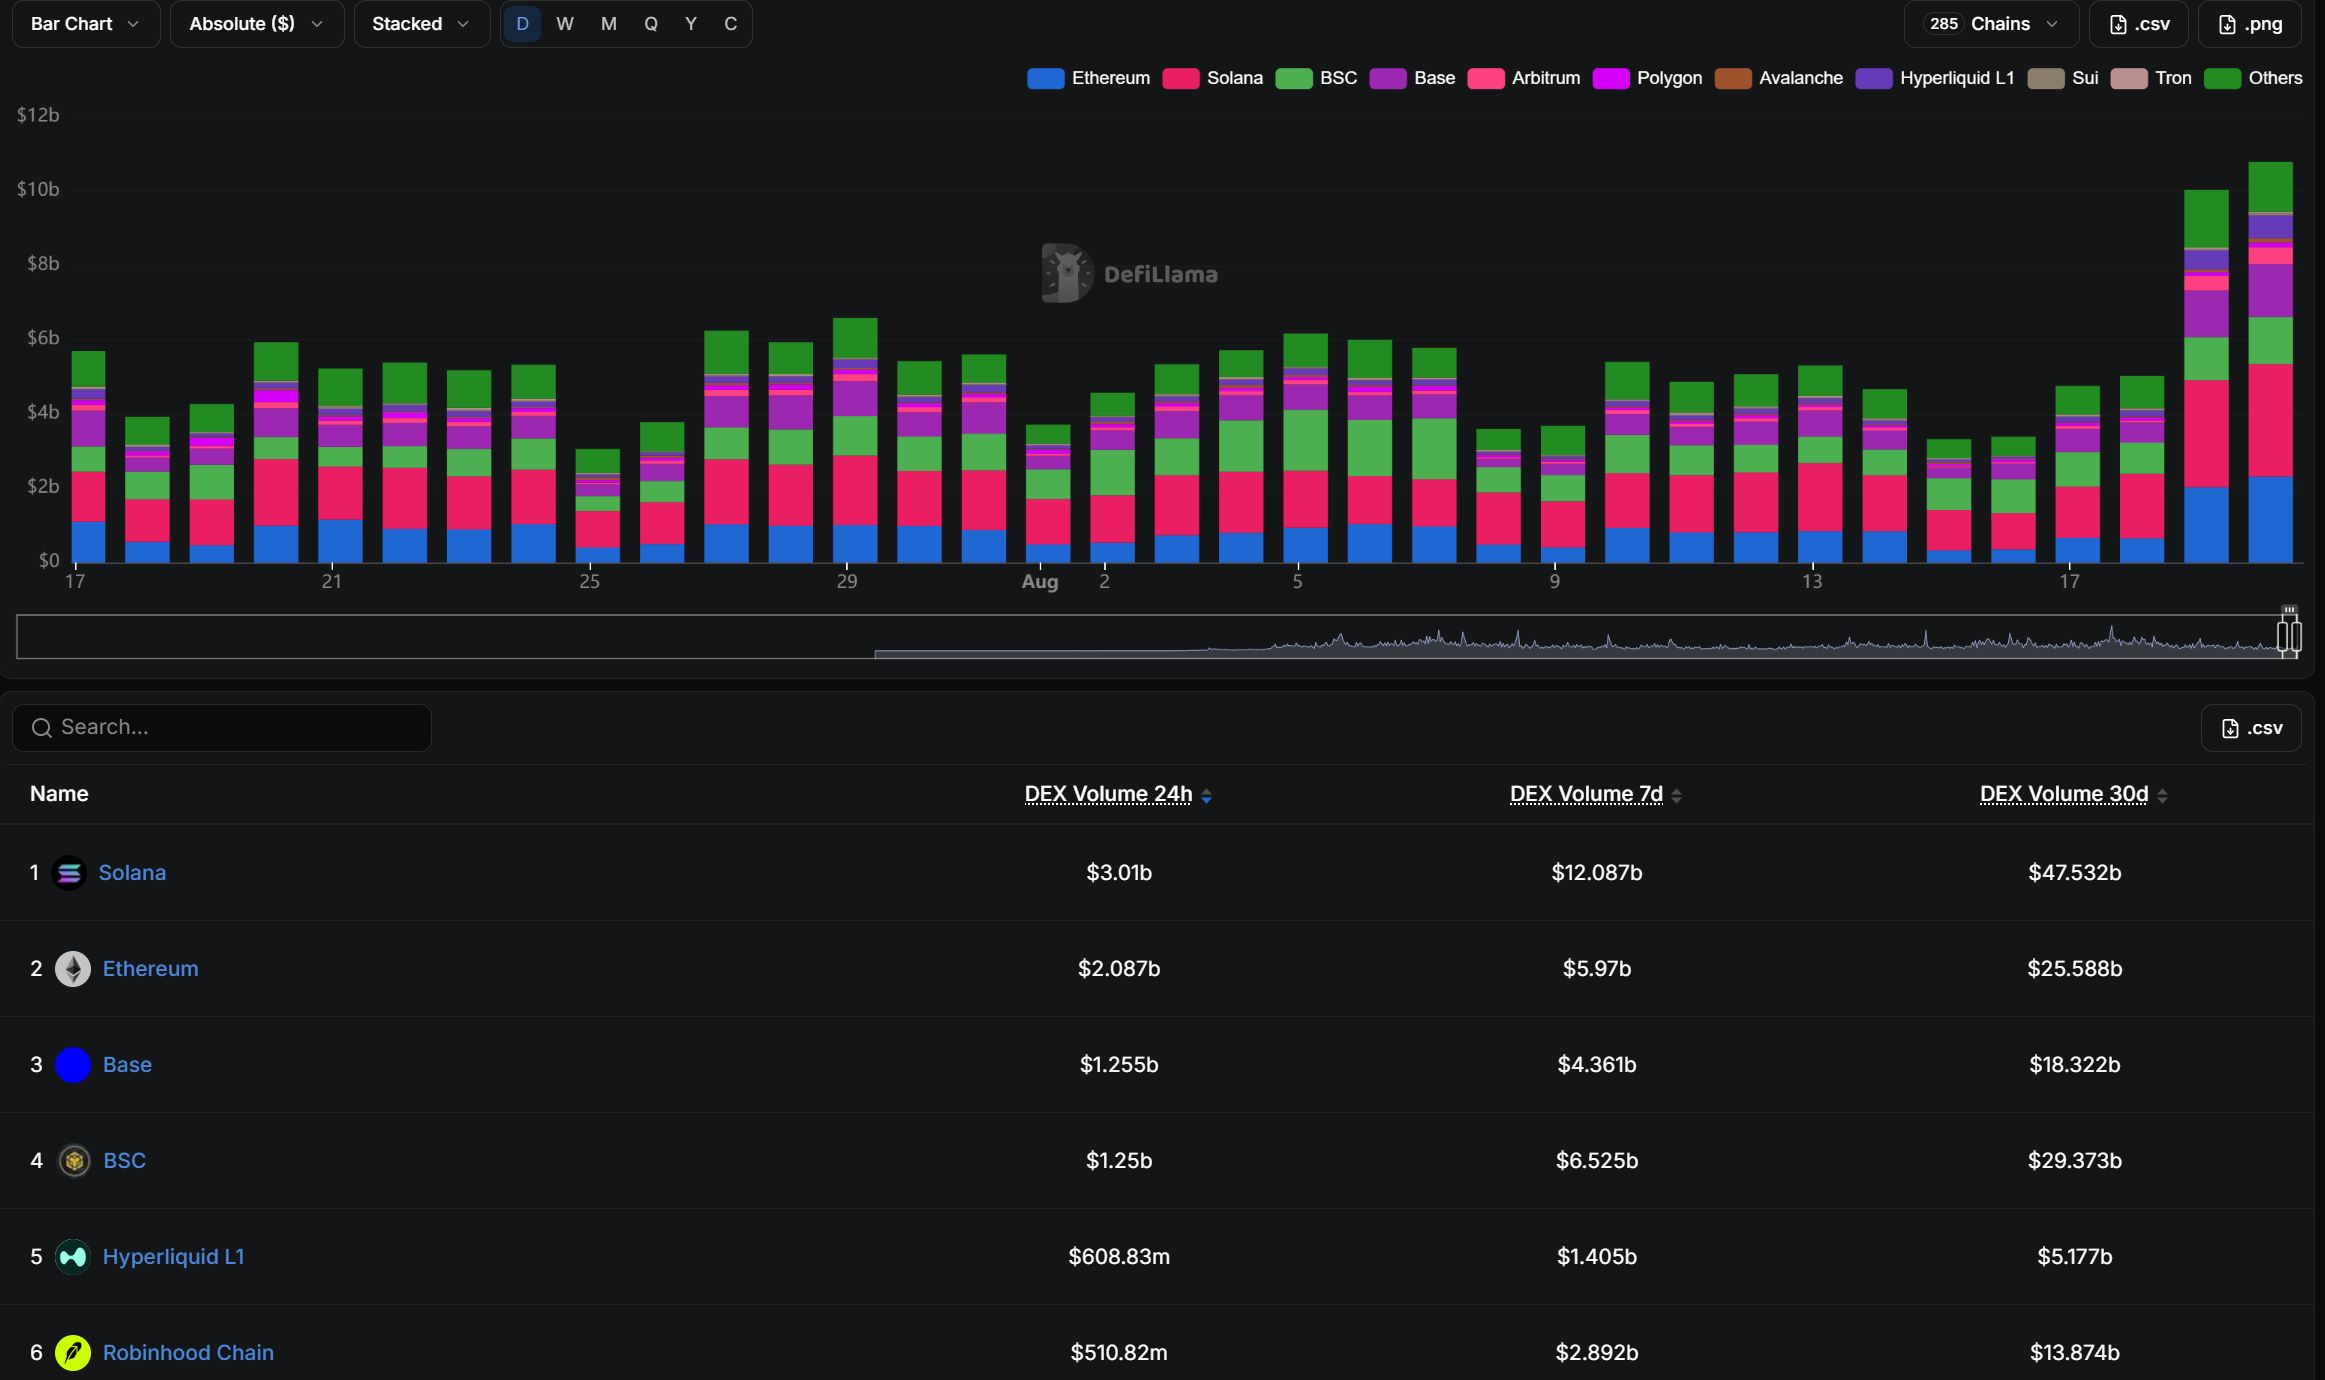The height and width of the screenshot is (1380, 2325).
Task: Click the DEX Volume 30d column header
Action: point(2064,794)
